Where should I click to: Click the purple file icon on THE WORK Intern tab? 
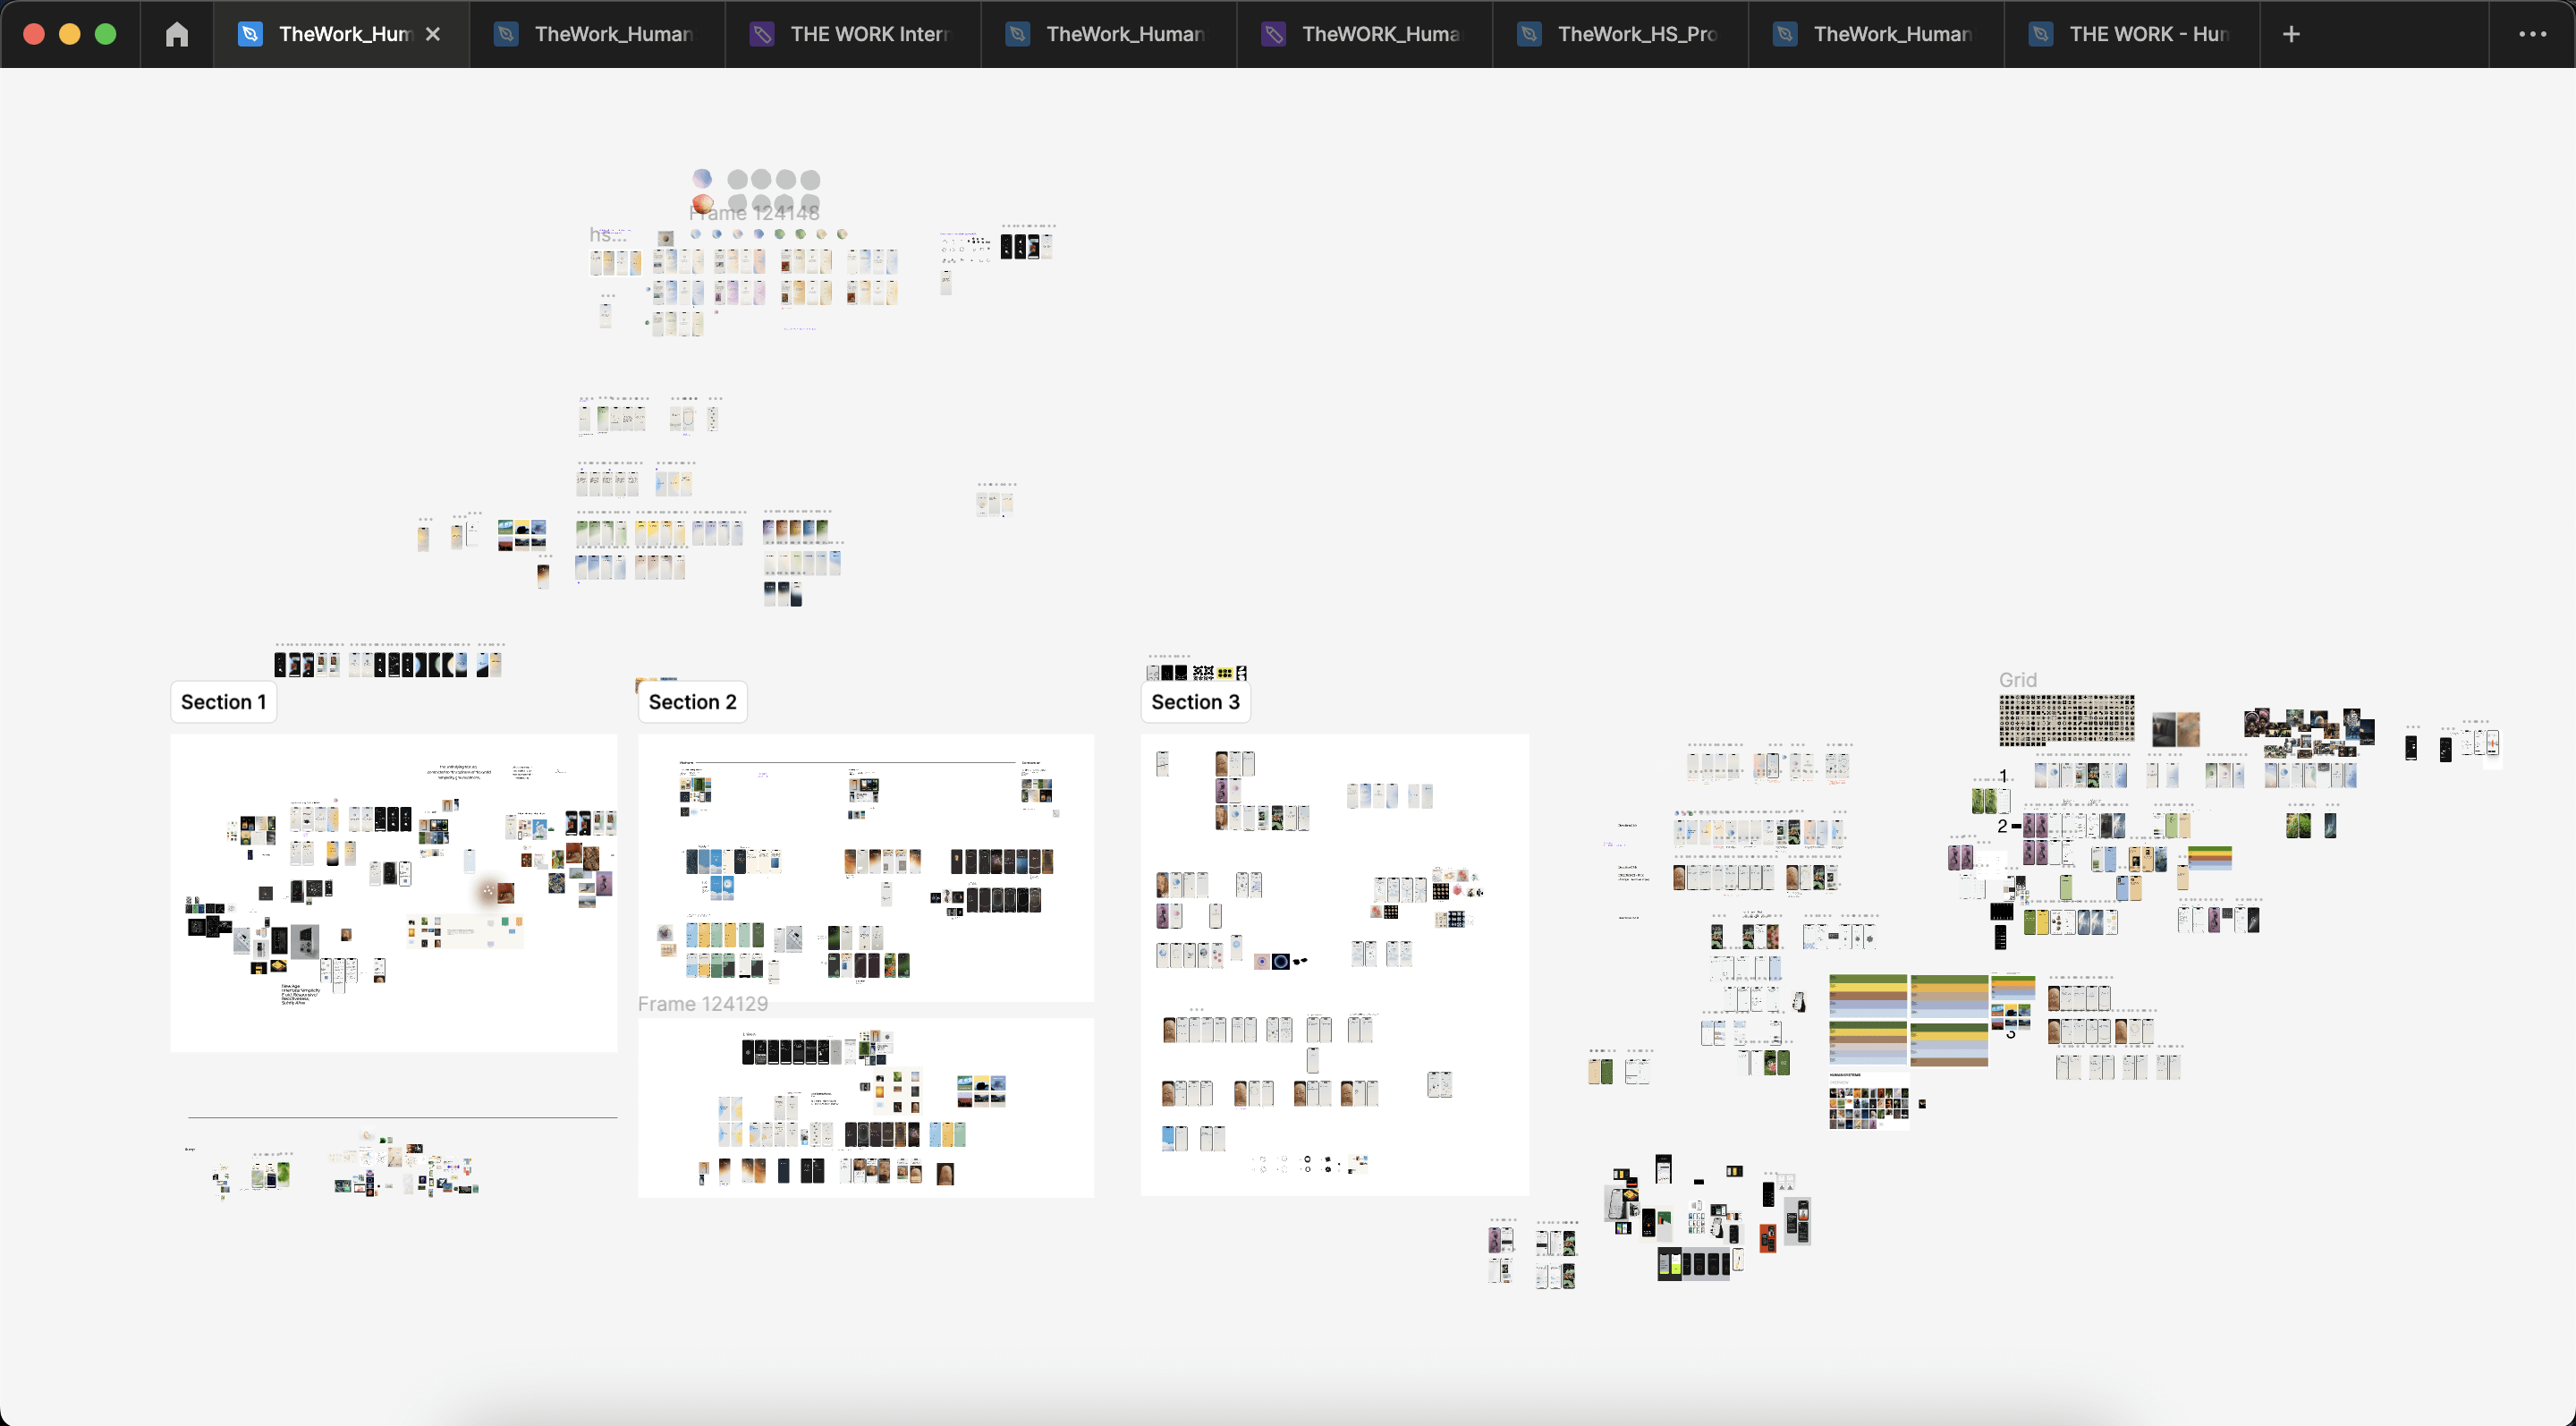coord(762,33)
